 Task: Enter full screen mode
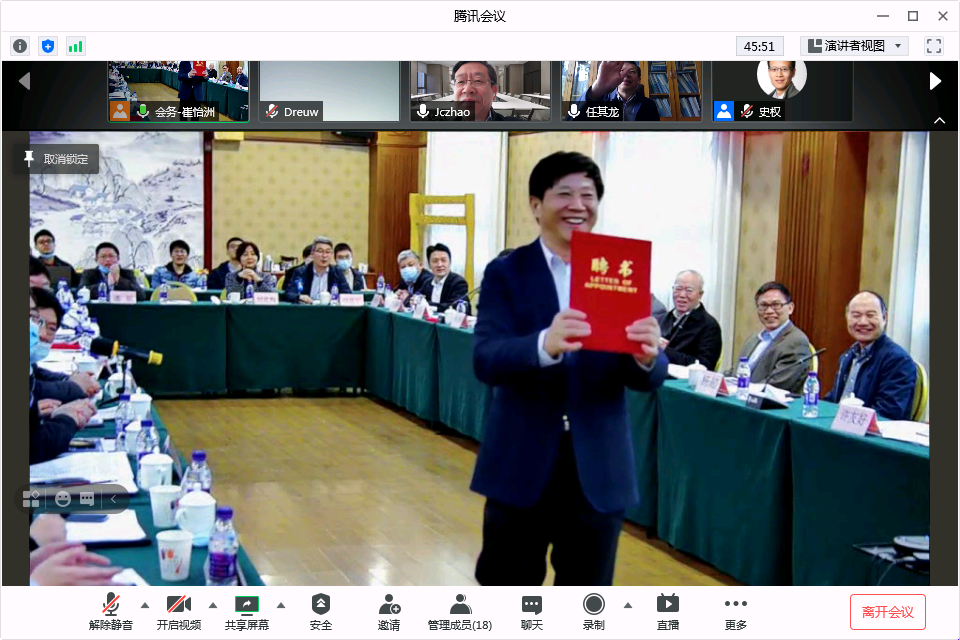coord(934,46)
